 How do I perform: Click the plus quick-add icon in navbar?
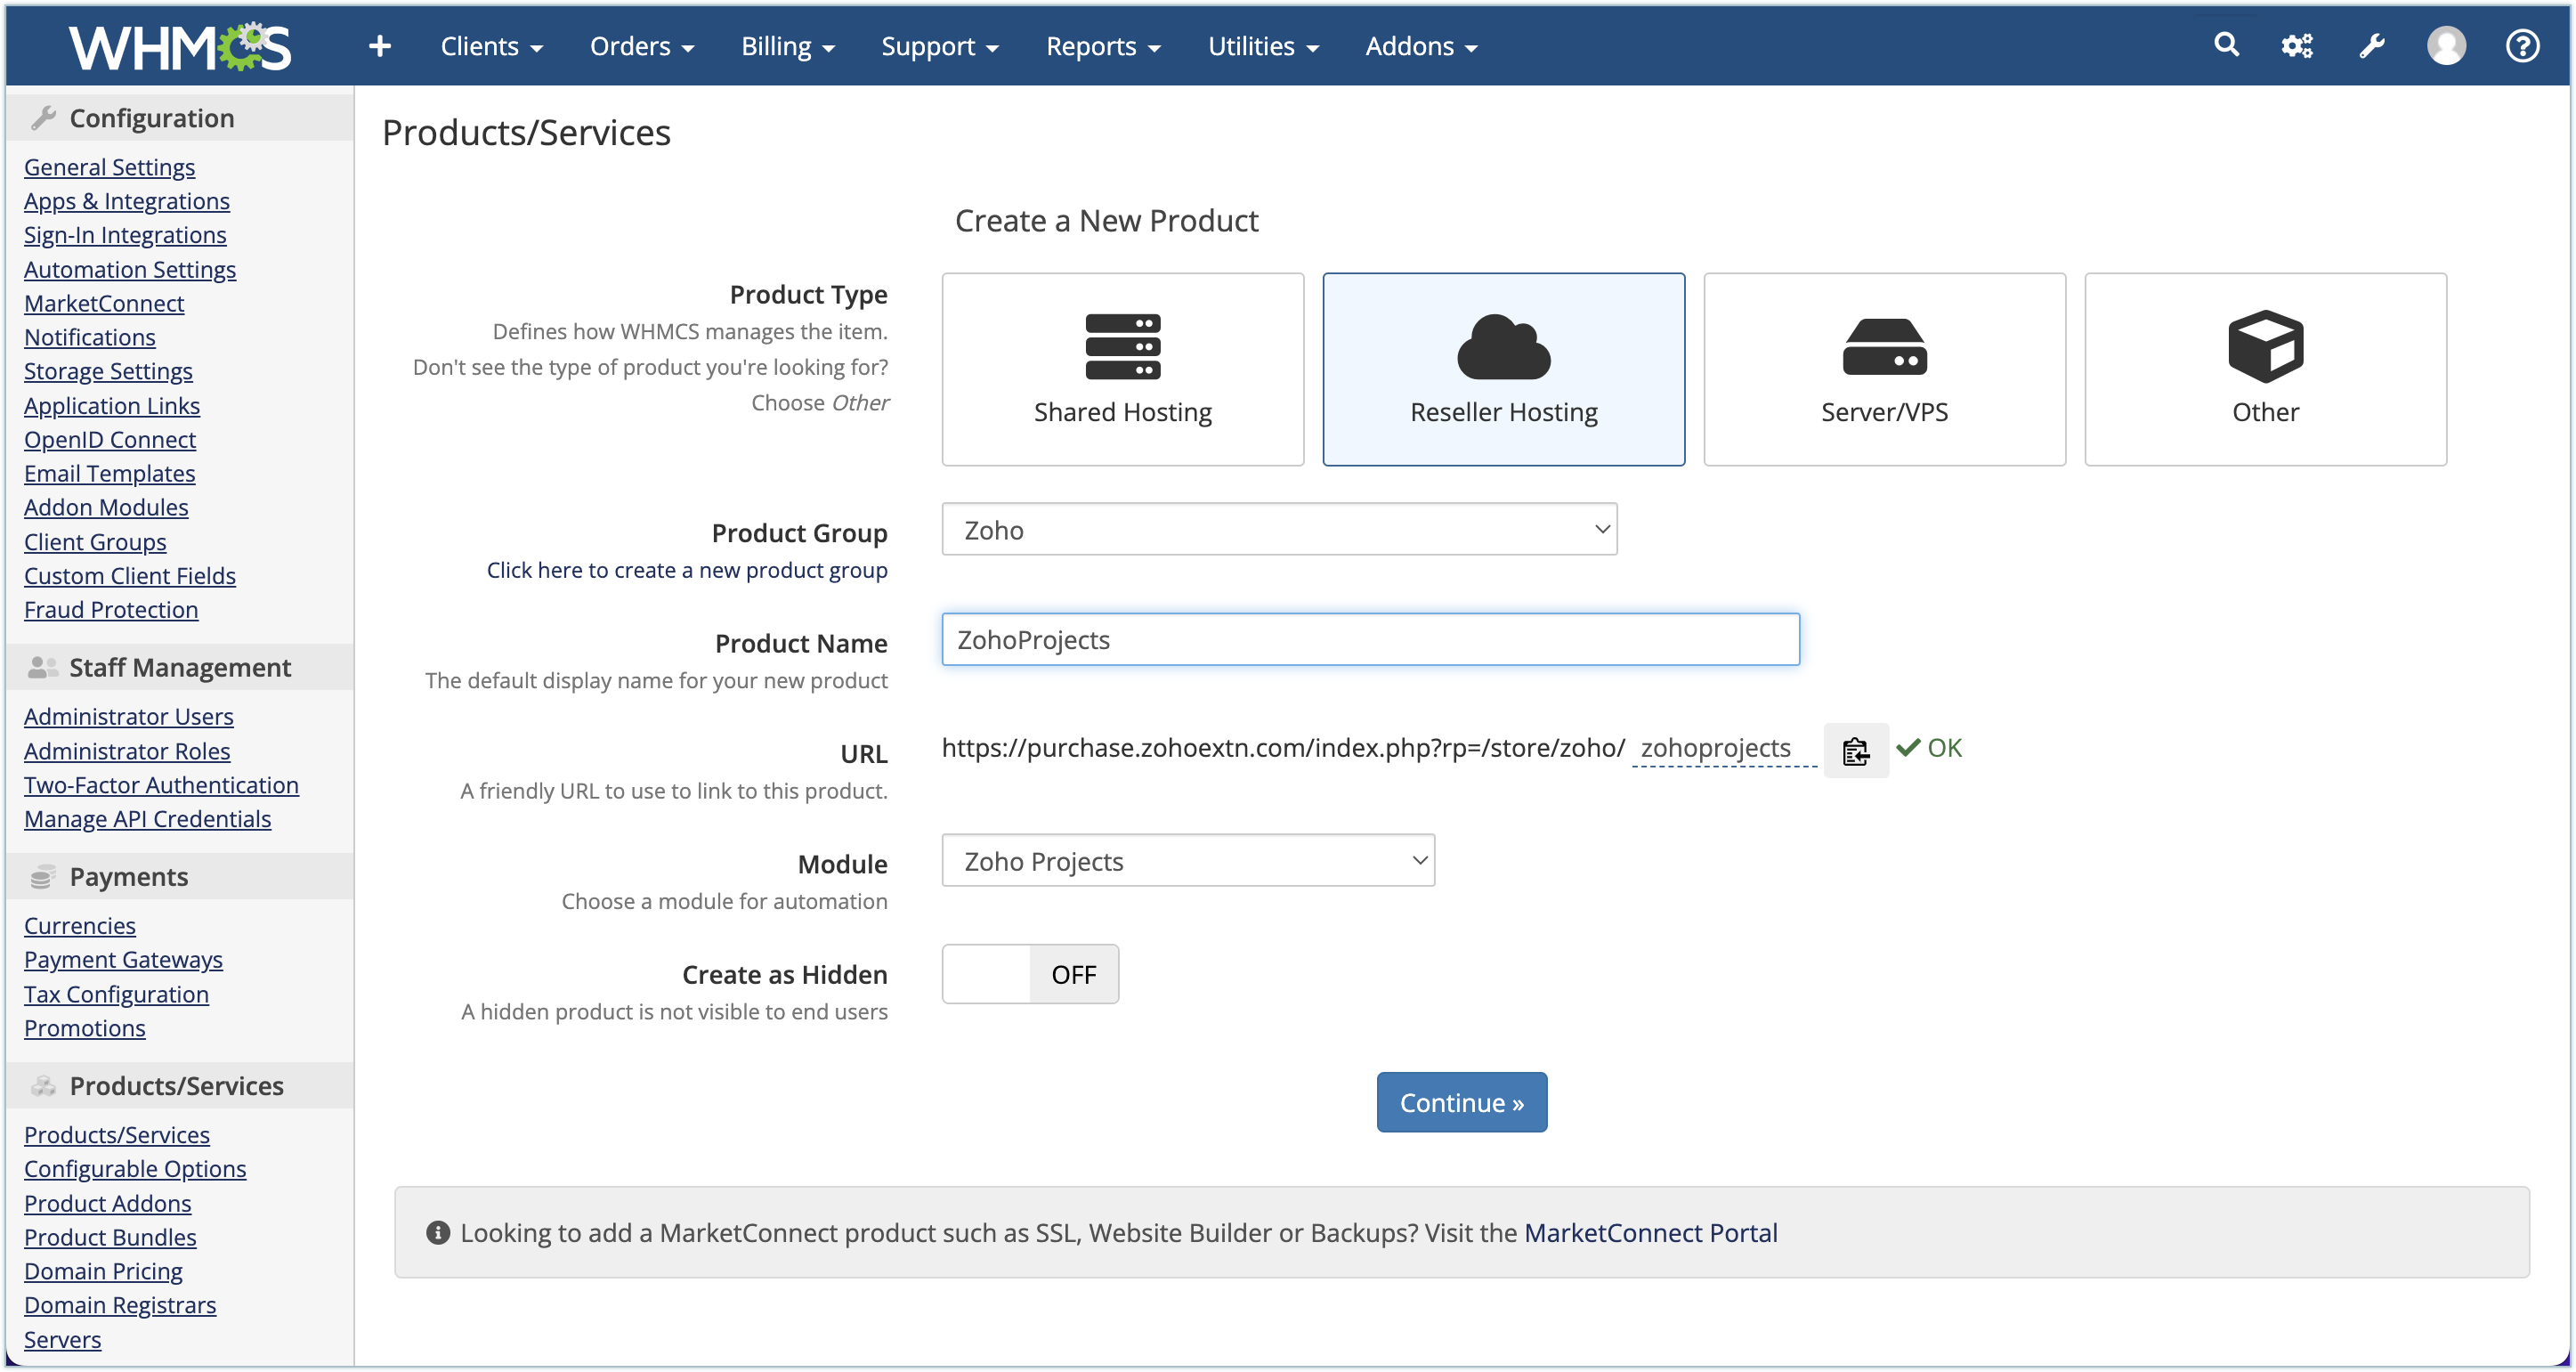coord(379,46)
